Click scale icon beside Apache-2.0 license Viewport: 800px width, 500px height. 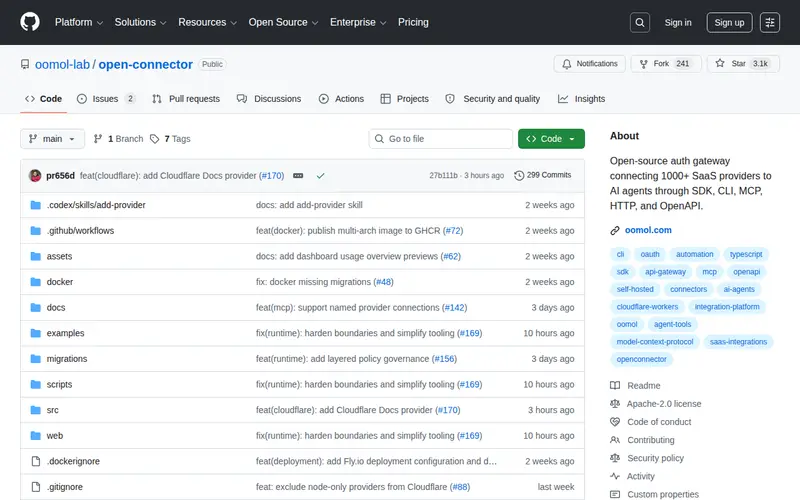[x=615, y=404]
